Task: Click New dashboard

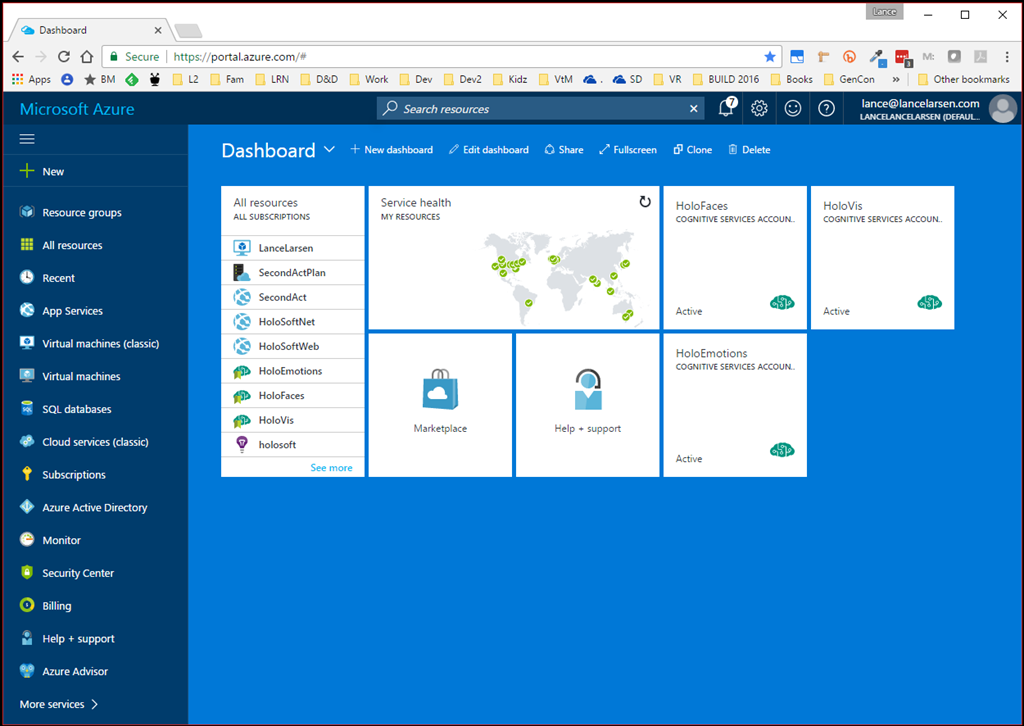Action: click(391, 150)
